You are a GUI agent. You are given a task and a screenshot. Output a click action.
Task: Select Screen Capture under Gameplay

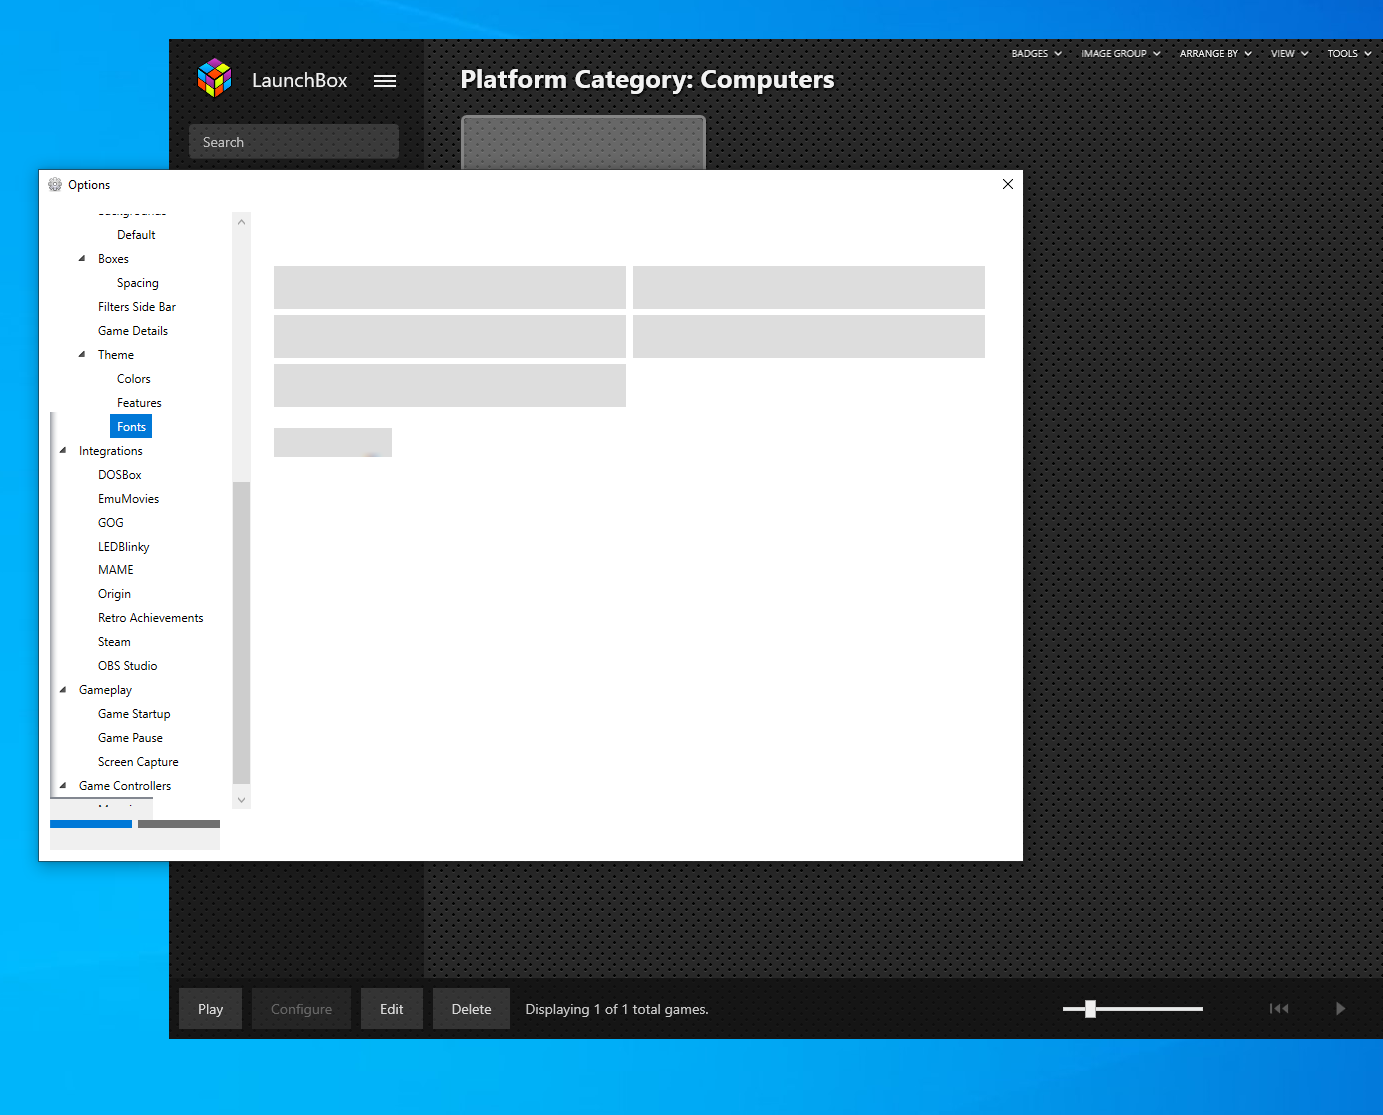(138, 762)
